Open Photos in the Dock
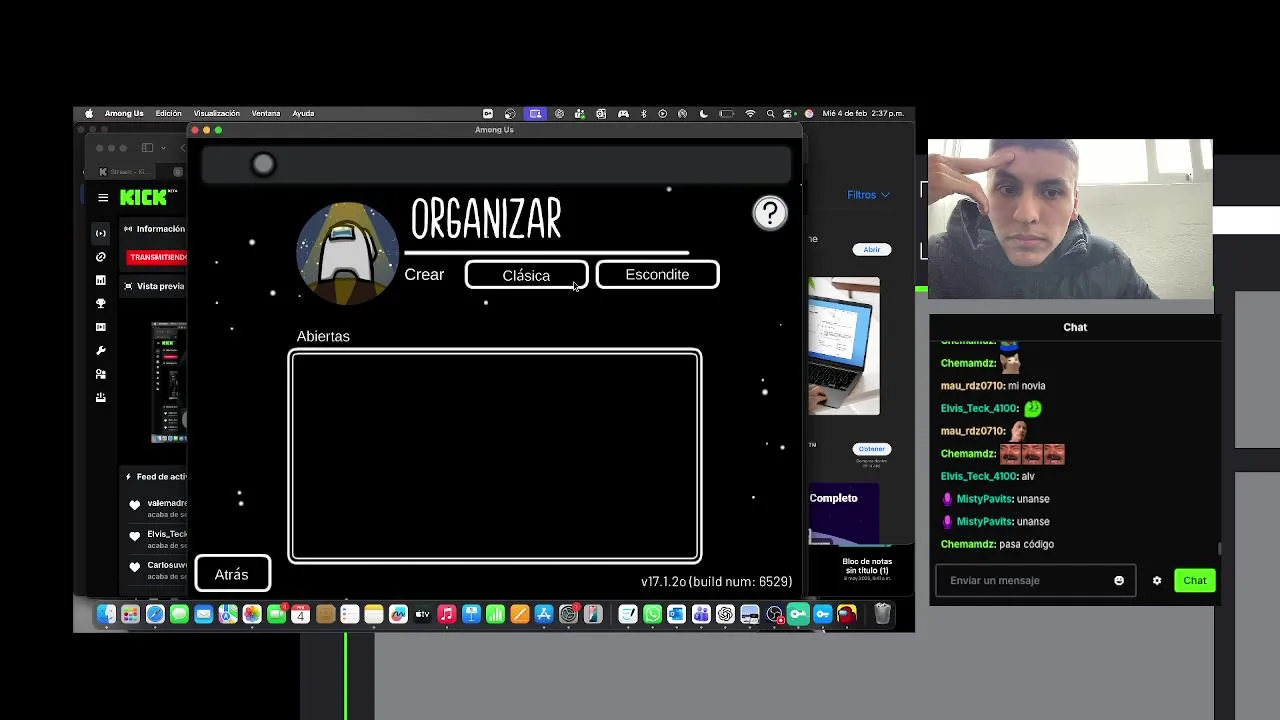The image size is (1280, 720). [252, 614]
